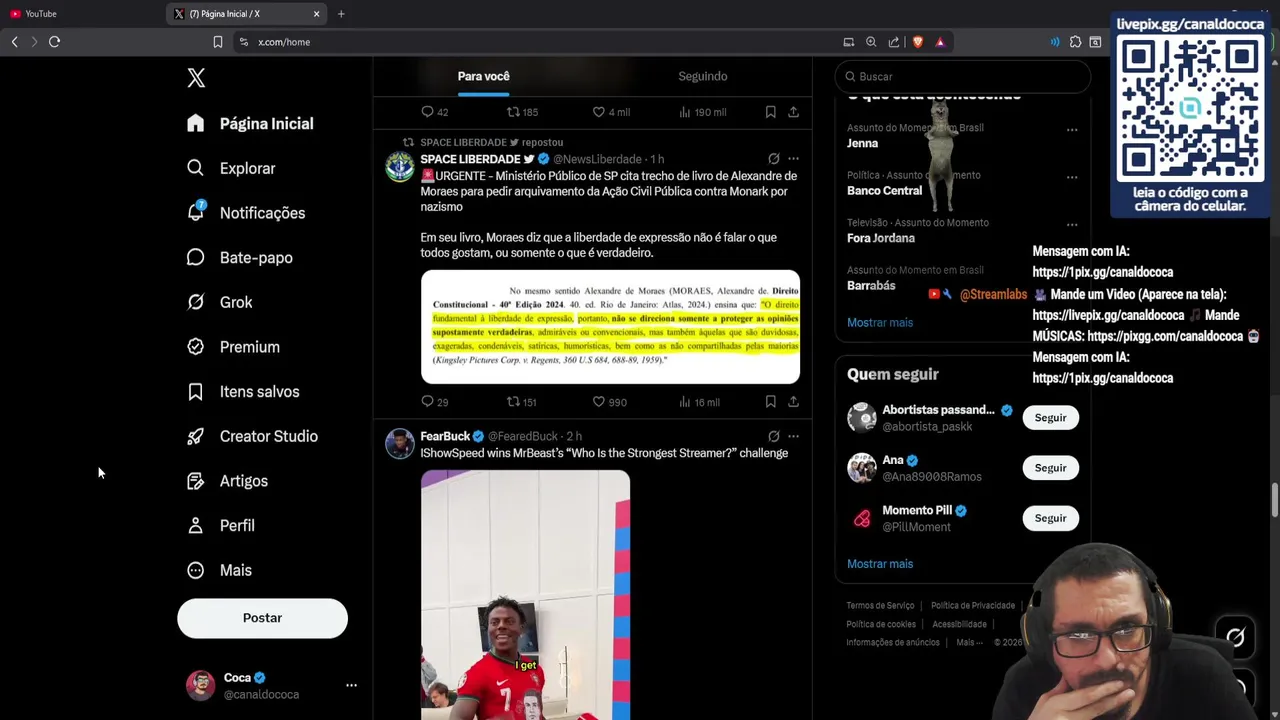Open Grok from the sidebar

click(220, 302)
